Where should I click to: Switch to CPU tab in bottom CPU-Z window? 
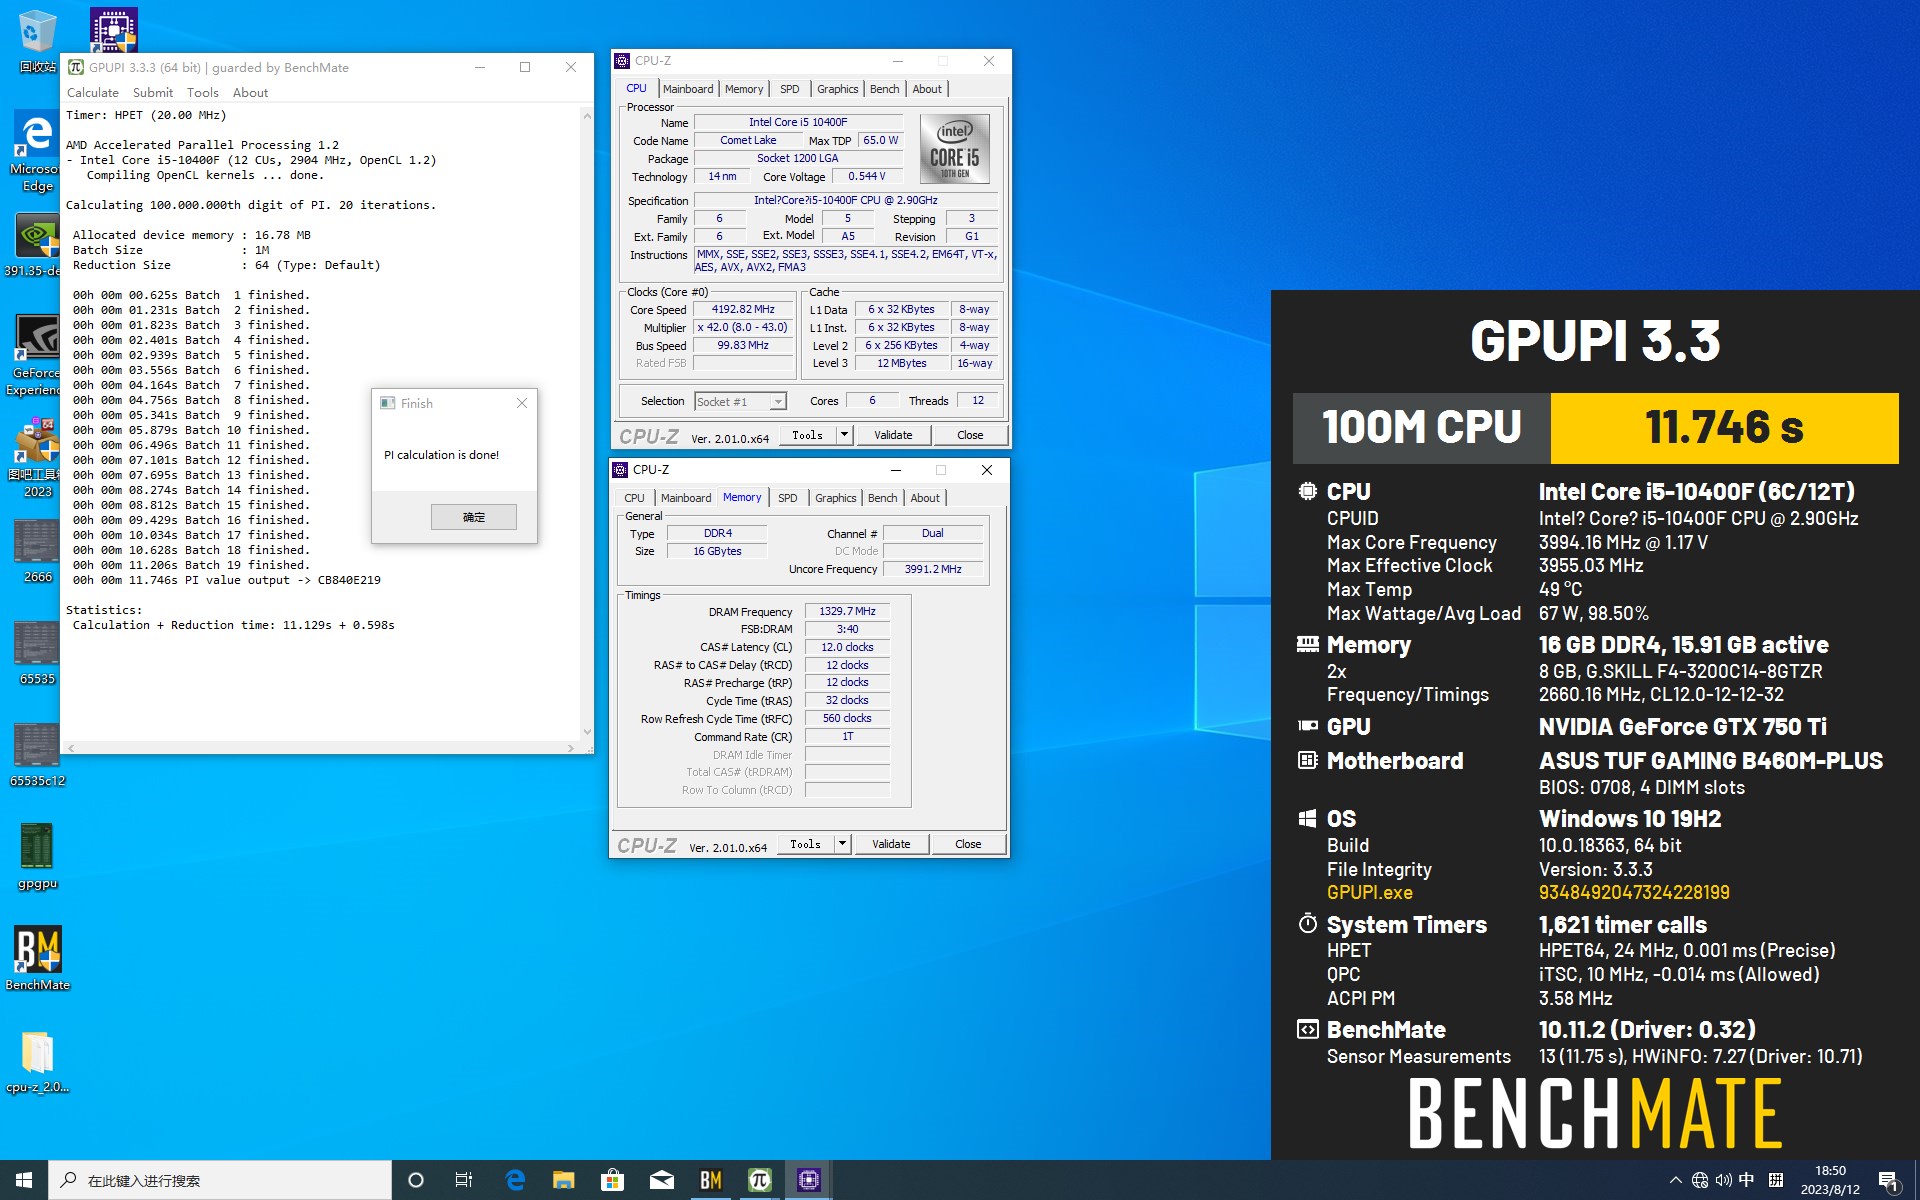point(635,498)
